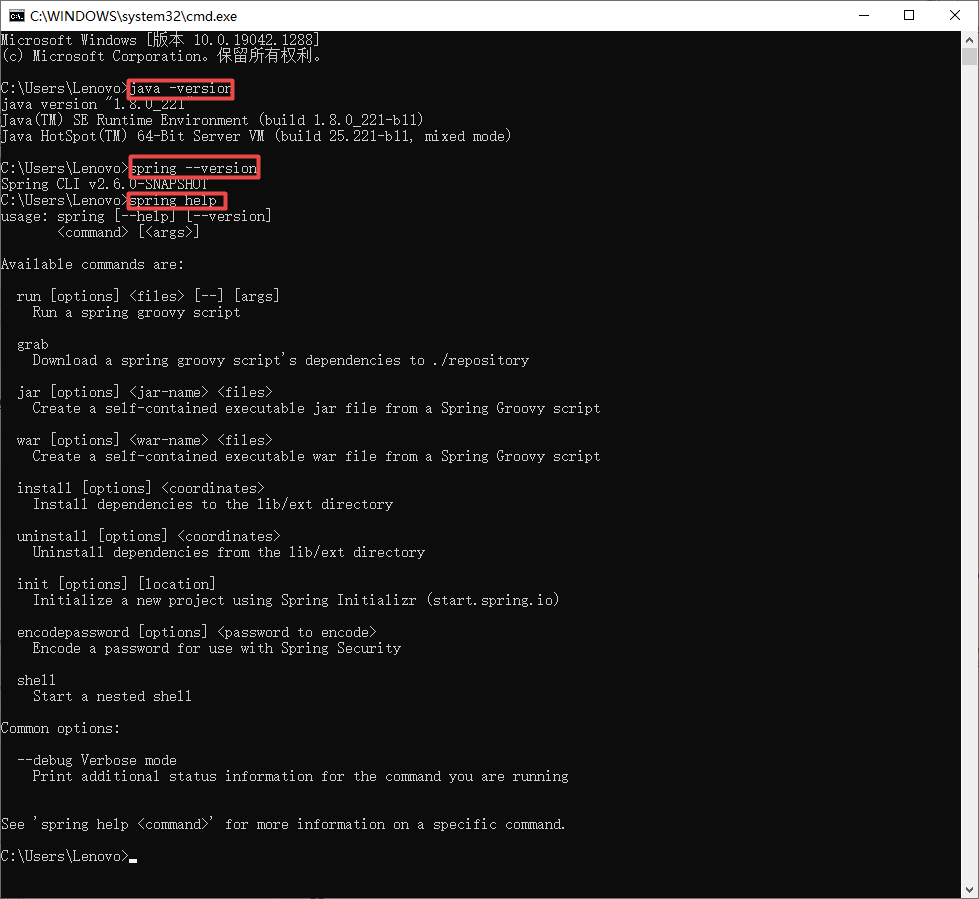Click the 'run [options] <files> [--] [args]' line
Viewport: 979px width, 899px height.
click(148, 296)
